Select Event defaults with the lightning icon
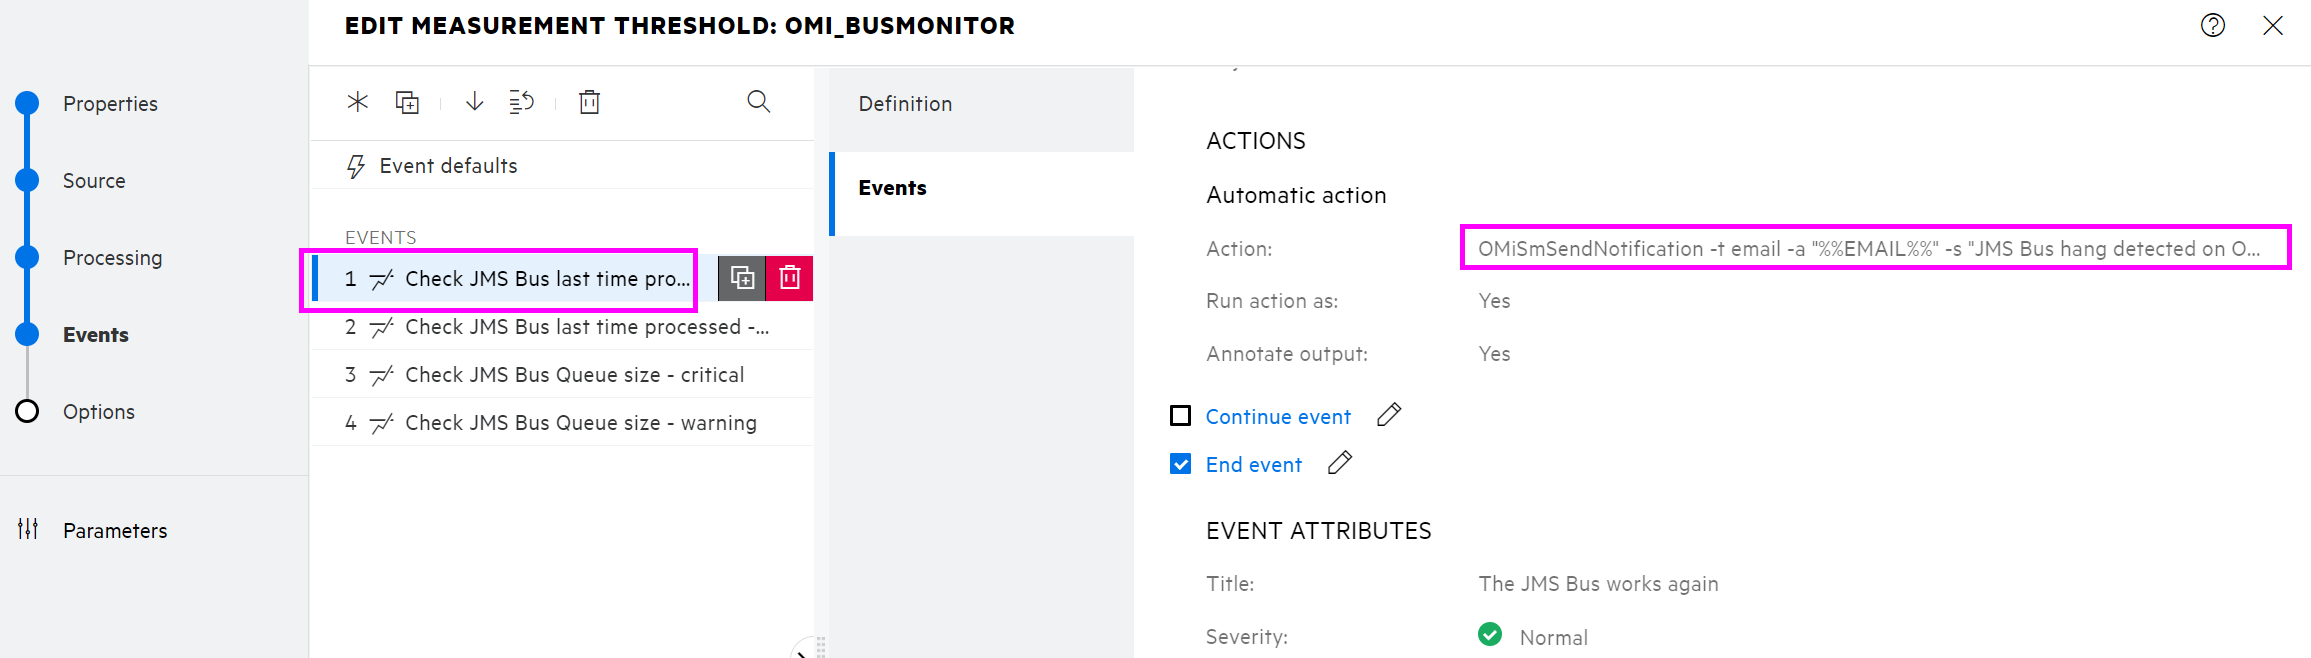The height and width of the screenshot is (658, 2311). (x=448, y=164)
